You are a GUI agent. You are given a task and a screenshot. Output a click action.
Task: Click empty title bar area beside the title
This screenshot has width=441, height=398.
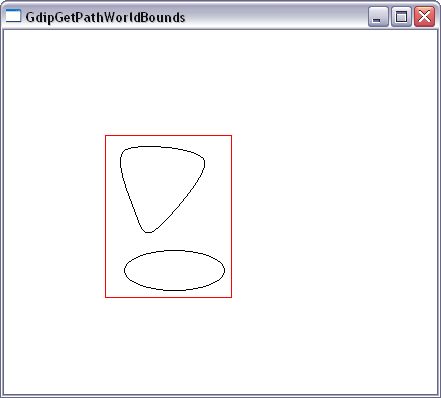click(277, 16)
